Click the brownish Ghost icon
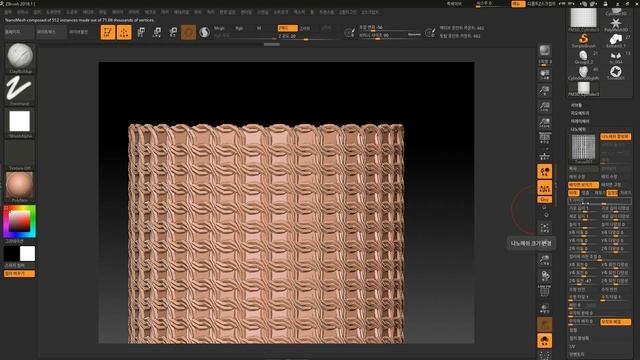640x360 pixels. coord(544,325)
